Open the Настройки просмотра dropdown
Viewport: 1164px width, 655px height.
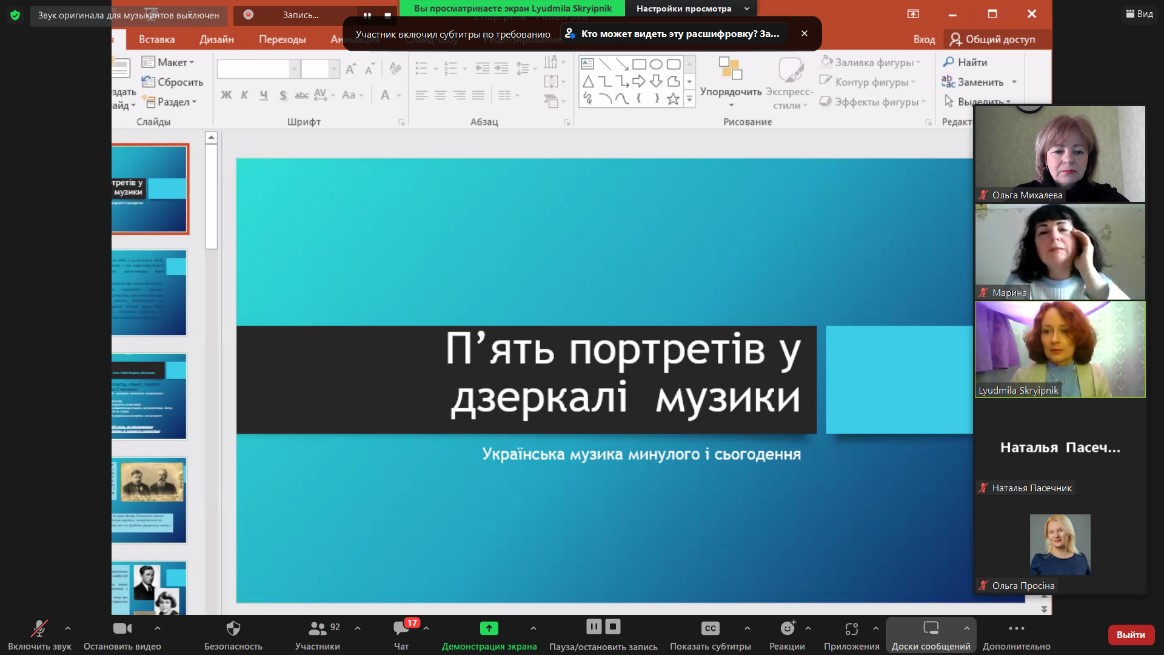692,8
